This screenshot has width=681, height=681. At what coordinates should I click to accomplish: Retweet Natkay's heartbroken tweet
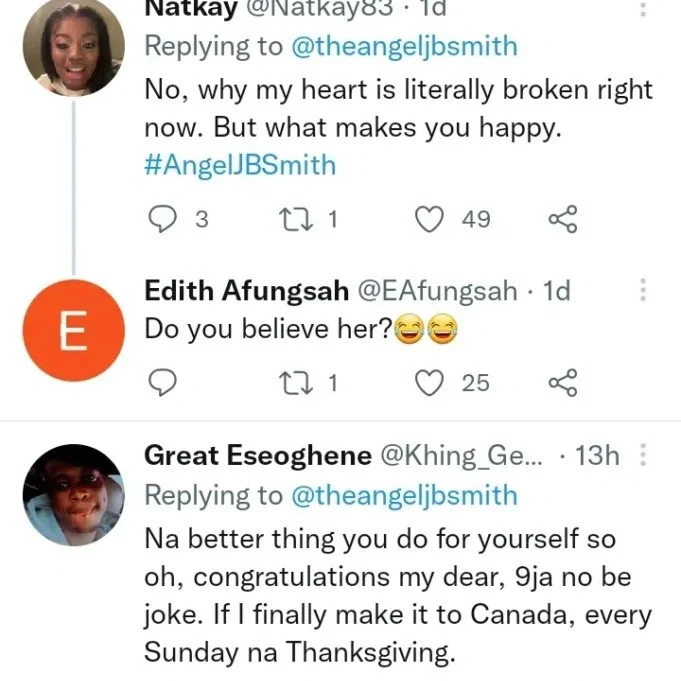tap(300, 219)
